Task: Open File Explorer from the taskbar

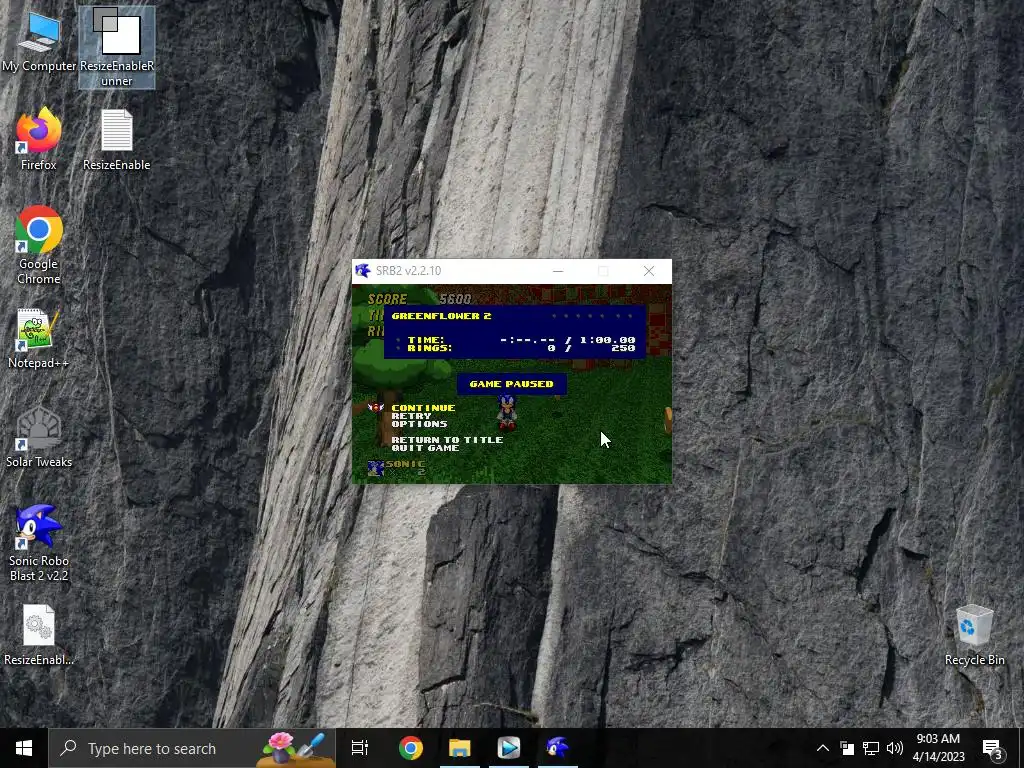Action: (x=460, y=748)
